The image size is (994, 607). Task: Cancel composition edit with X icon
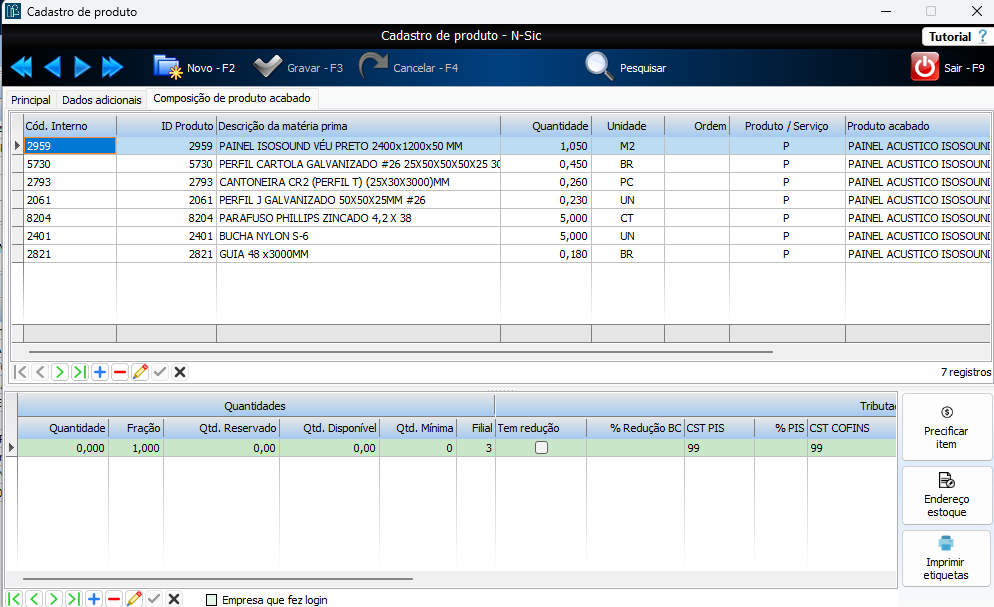coord(180,372)
